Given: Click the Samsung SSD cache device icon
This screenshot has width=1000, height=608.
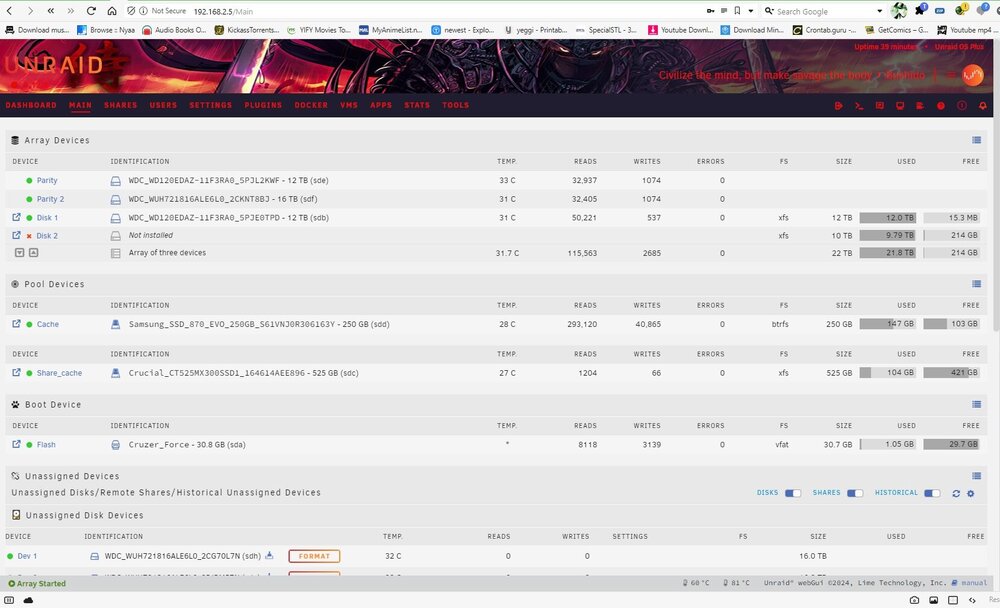Looking at the screenshot, I should (115, 324).
